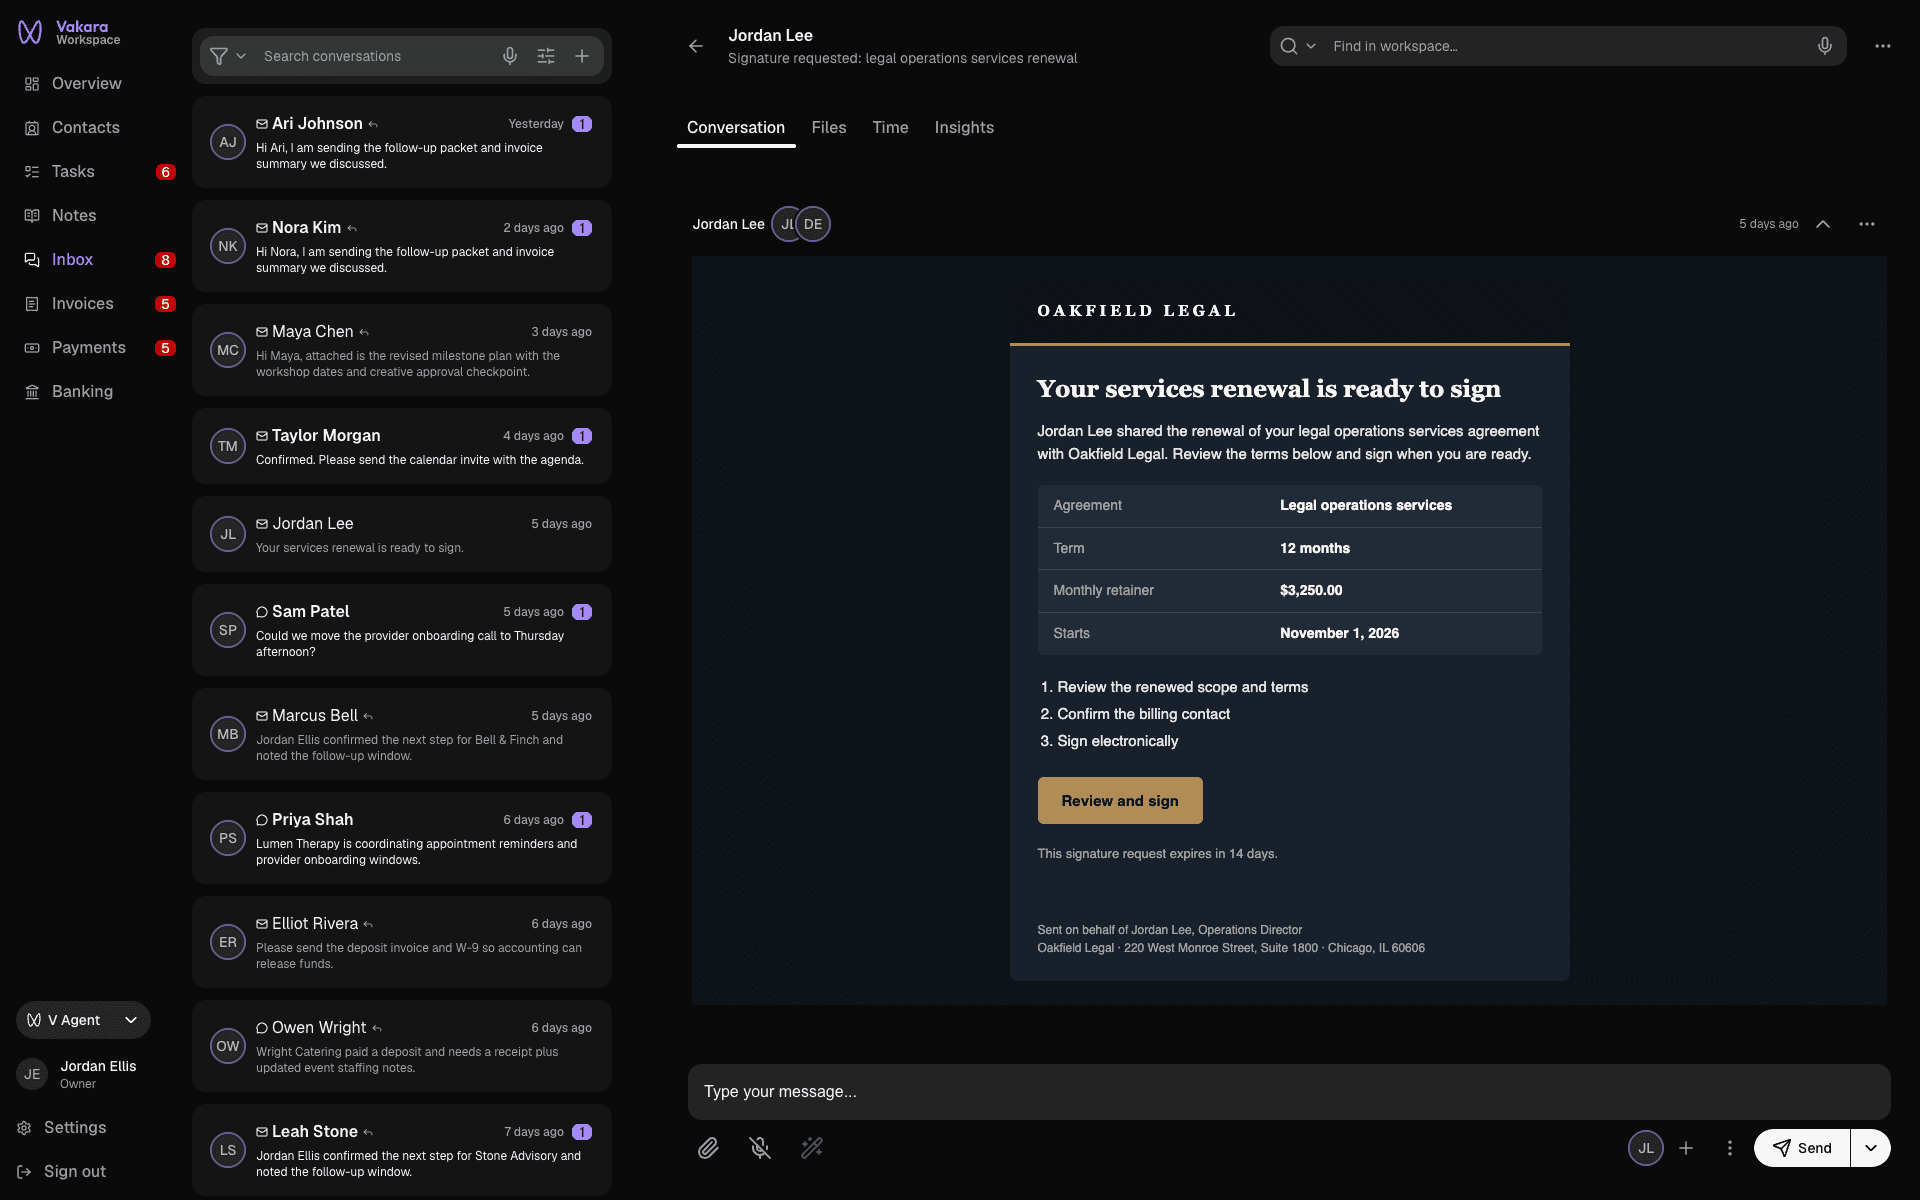Screen dimensions: 1920x1200
Task: Open the Banking section in sidebar
Action: click(82, 391)
